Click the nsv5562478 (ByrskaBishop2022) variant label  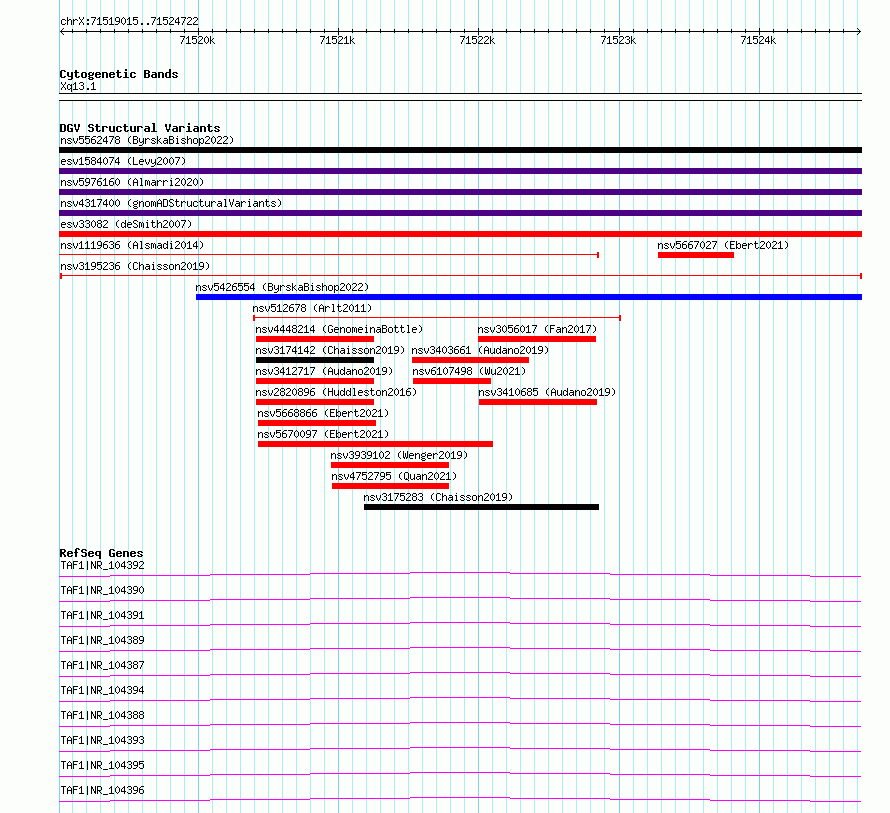pos(147,140)
